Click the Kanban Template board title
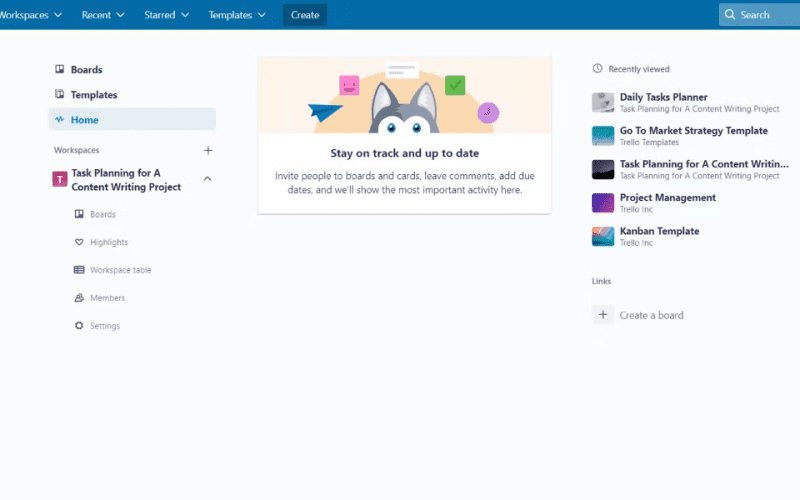 [659, 231]
